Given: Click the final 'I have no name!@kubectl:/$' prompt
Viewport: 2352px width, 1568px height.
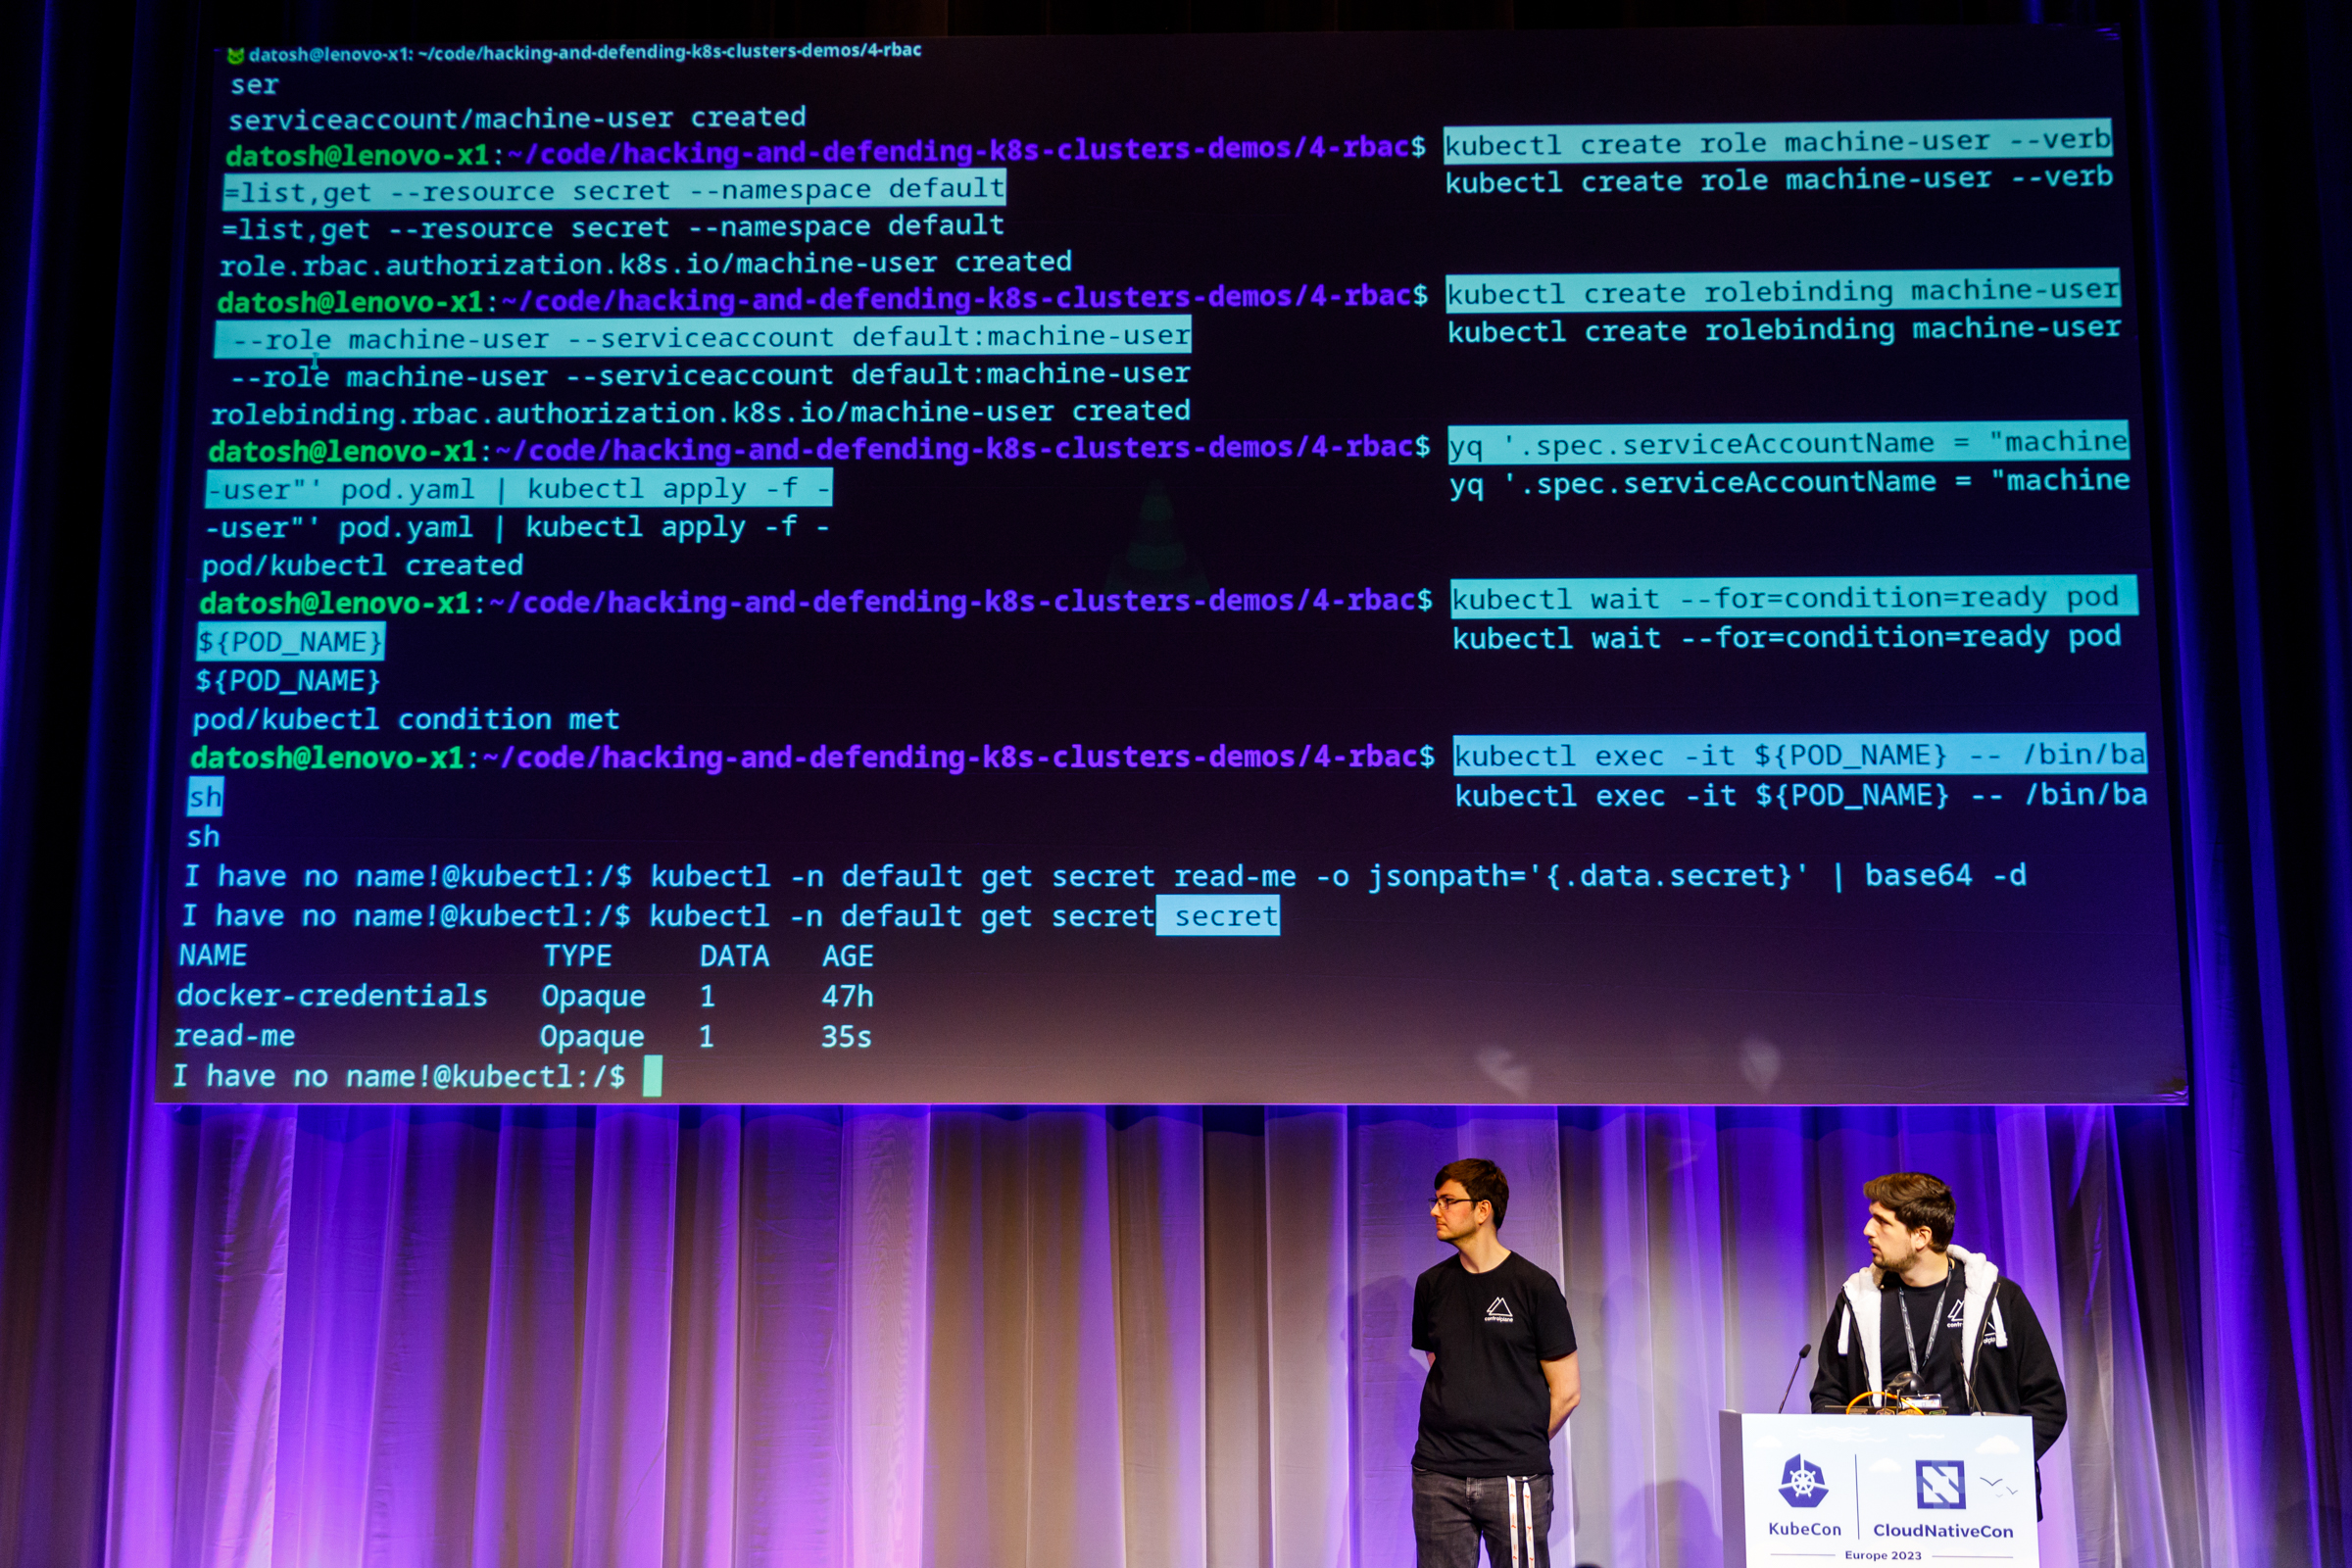Looking at the screenshot, I should 399,1076.
